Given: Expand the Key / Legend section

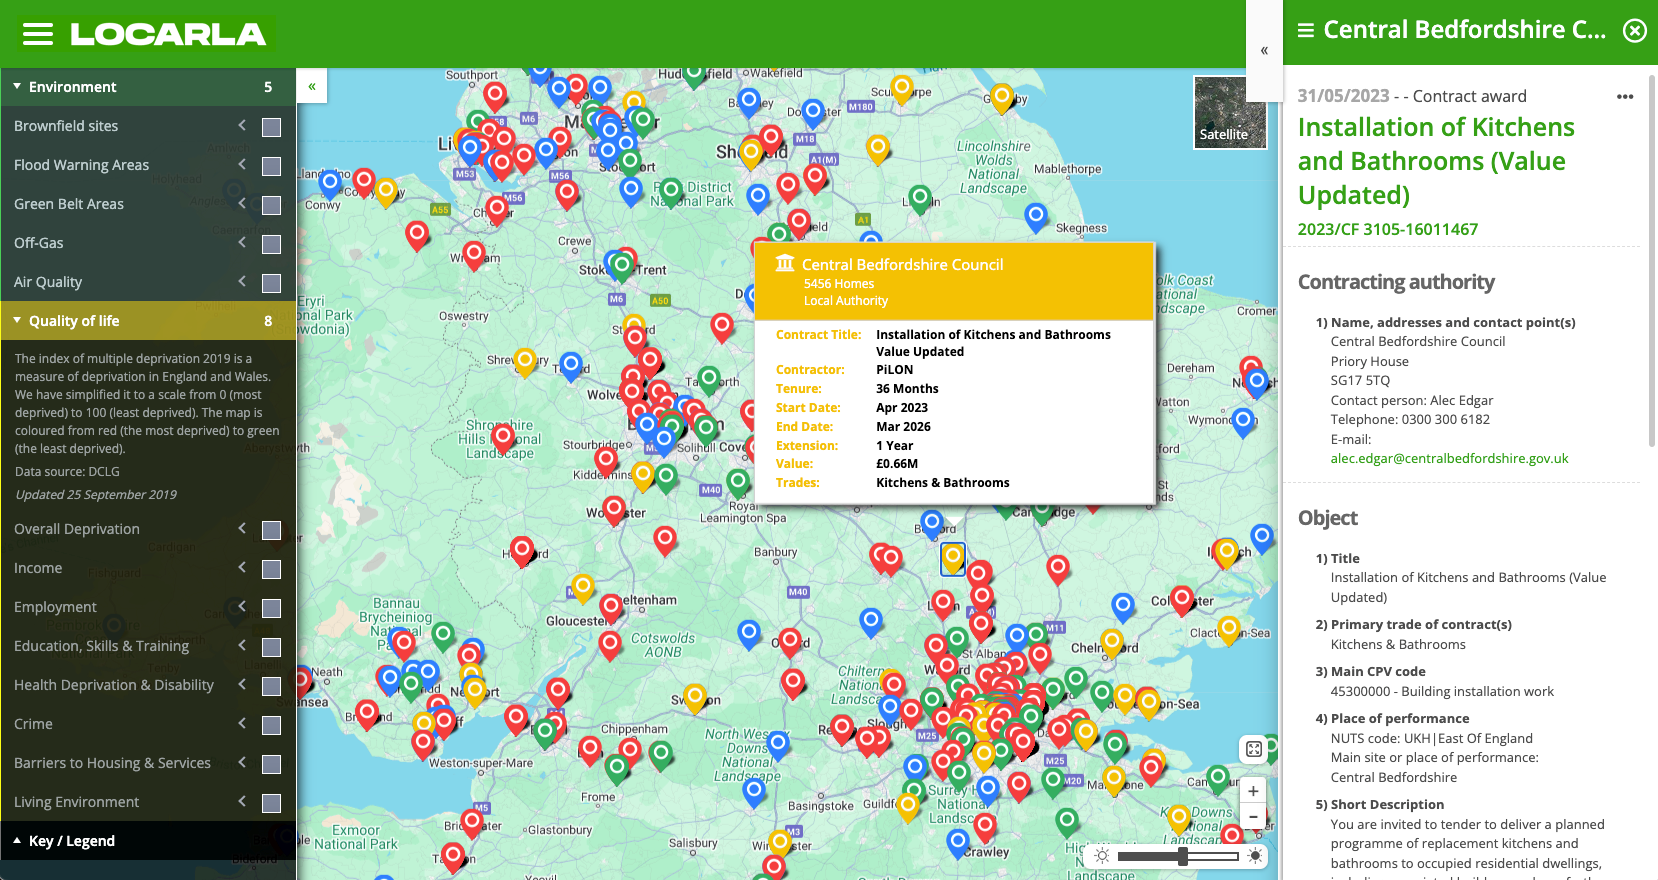Looking at the screenshot, I should click(x=148, y=841).
